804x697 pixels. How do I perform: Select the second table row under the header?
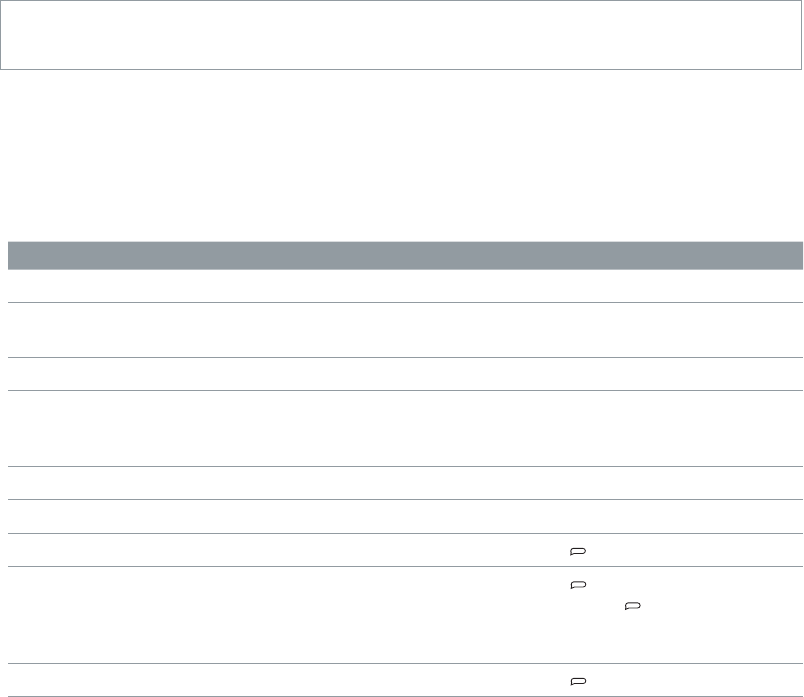[405, 330]
